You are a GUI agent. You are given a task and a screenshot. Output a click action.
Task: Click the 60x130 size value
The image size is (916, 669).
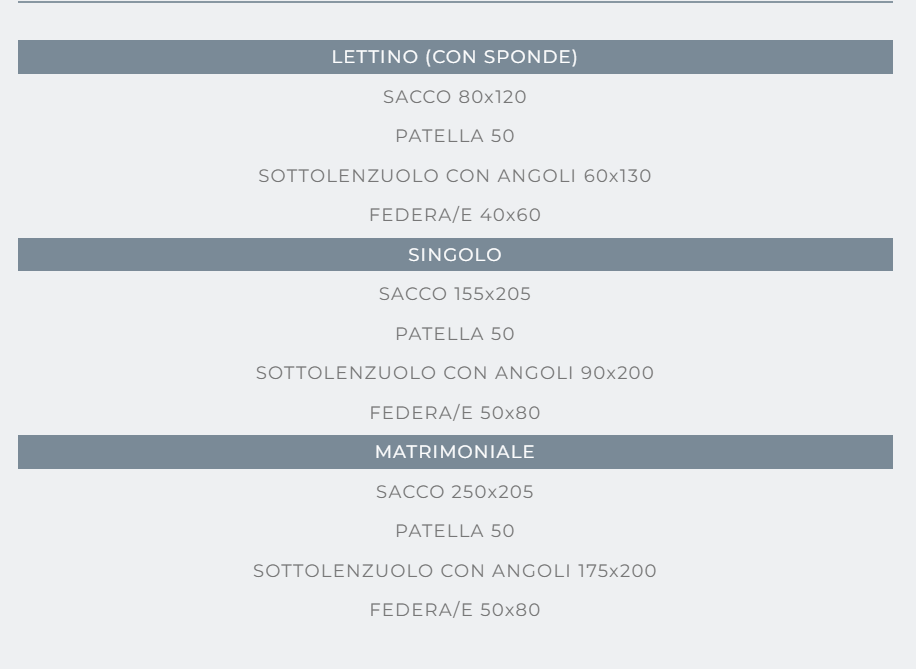coord(617,175)
